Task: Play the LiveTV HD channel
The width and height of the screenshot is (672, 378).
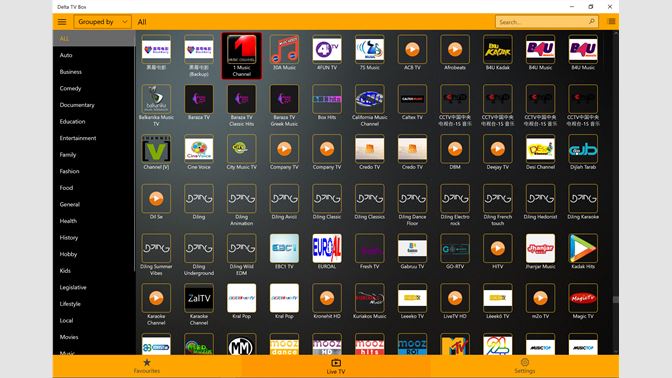Action: coord(455,301)
